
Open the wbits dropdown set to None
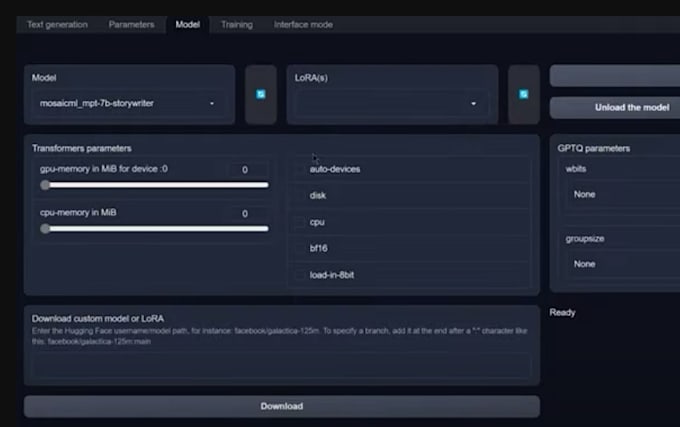click(x=624, y=195)
